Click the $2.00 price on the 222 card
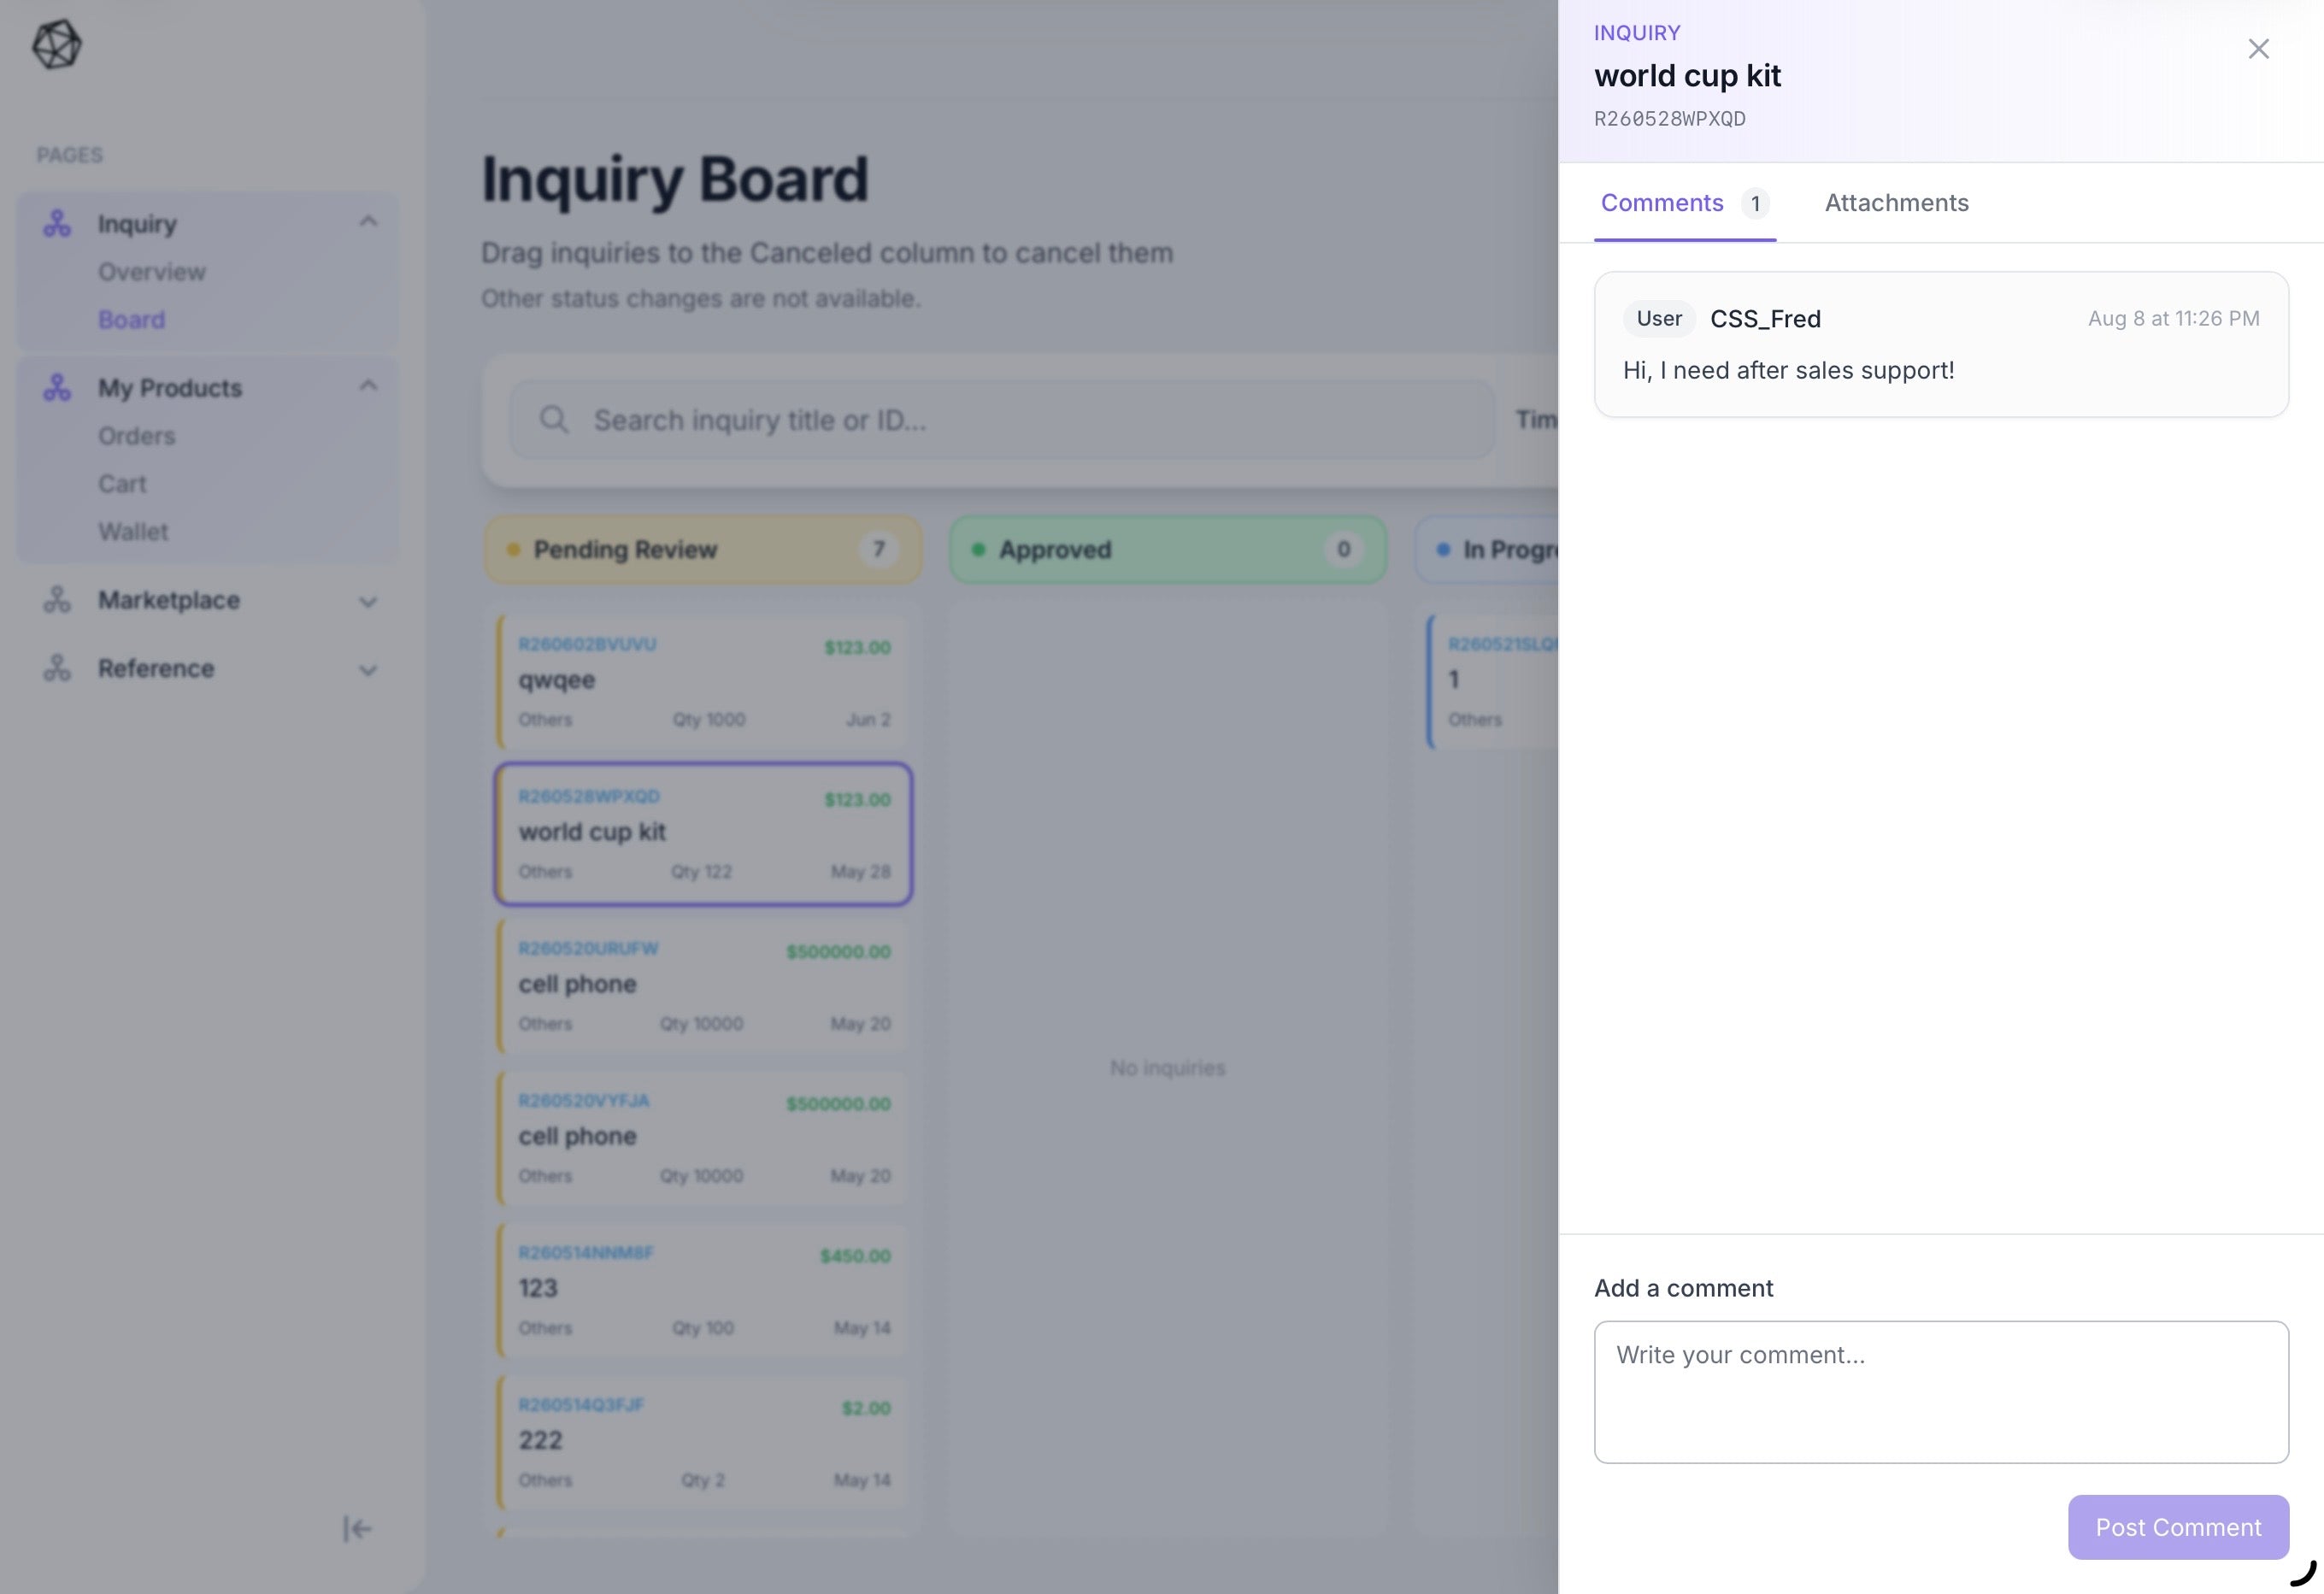Viewport: 2324px width, 1594px height. (x=866, y=1407)
